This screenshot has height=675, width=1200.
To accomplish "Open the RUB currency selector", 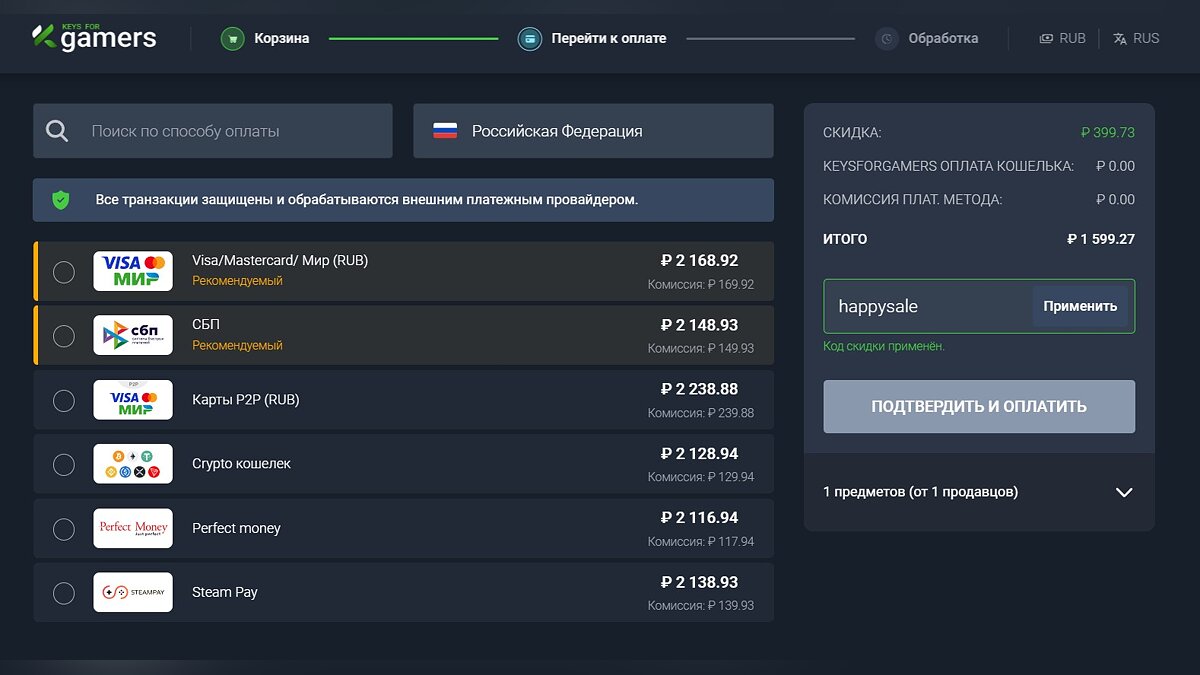I will click(x=1062, y=38).
